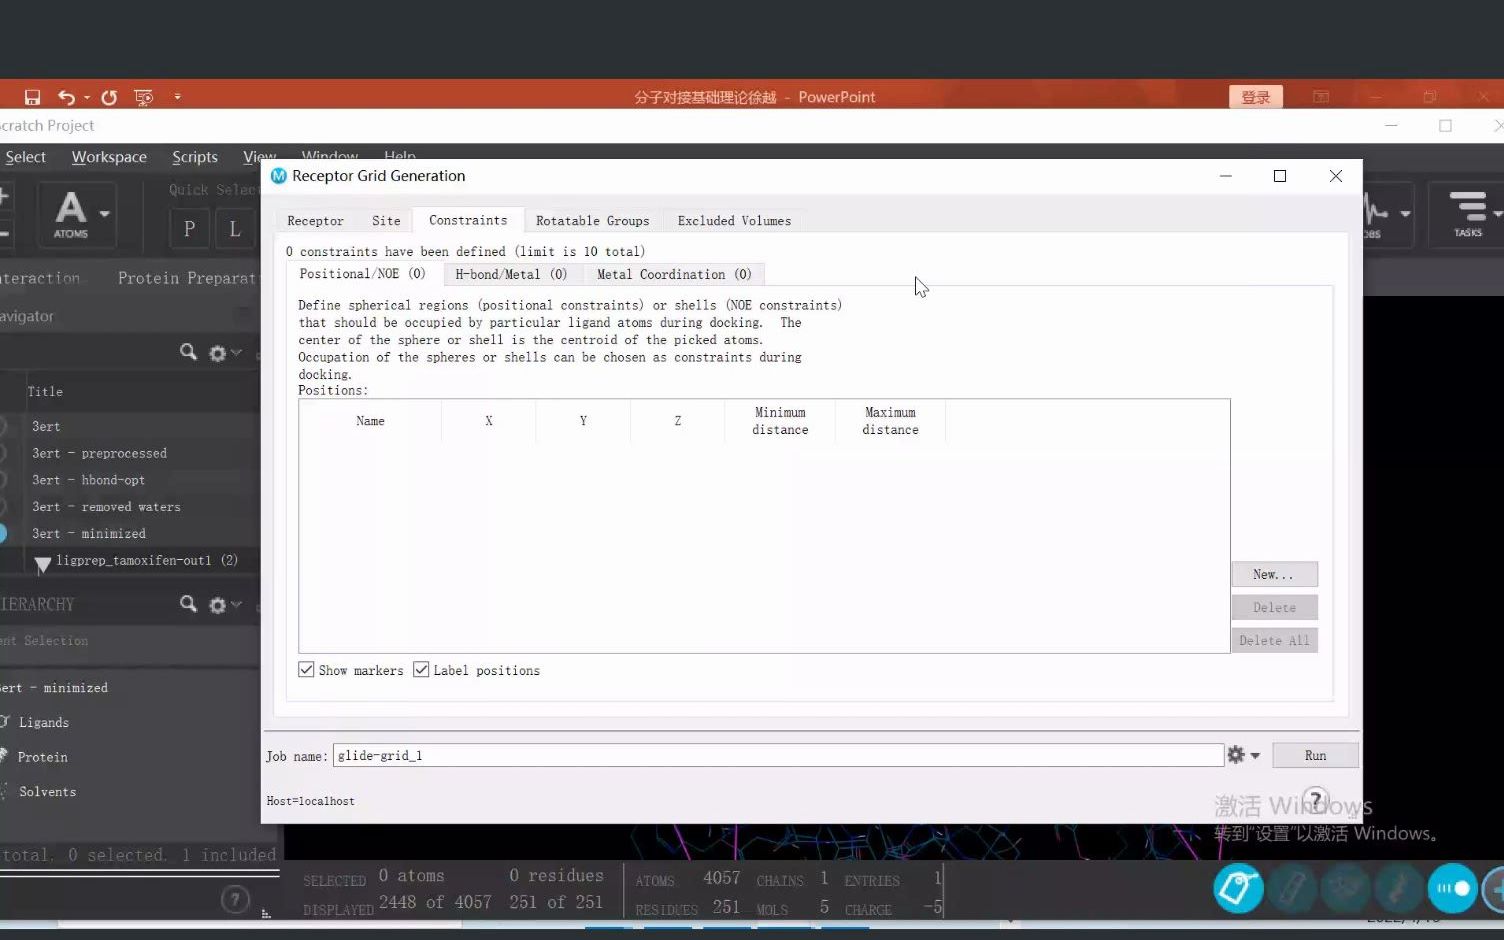Viewport: 1504px width, 940px height.
Task: Click the TASKS toolbar icon
Action: point(1468,214)
